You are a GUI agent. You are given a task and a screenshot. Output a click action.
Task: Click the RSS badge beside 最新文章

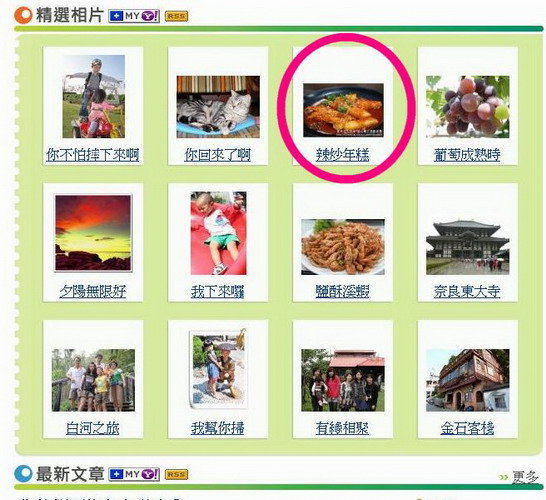pos(176,475)
